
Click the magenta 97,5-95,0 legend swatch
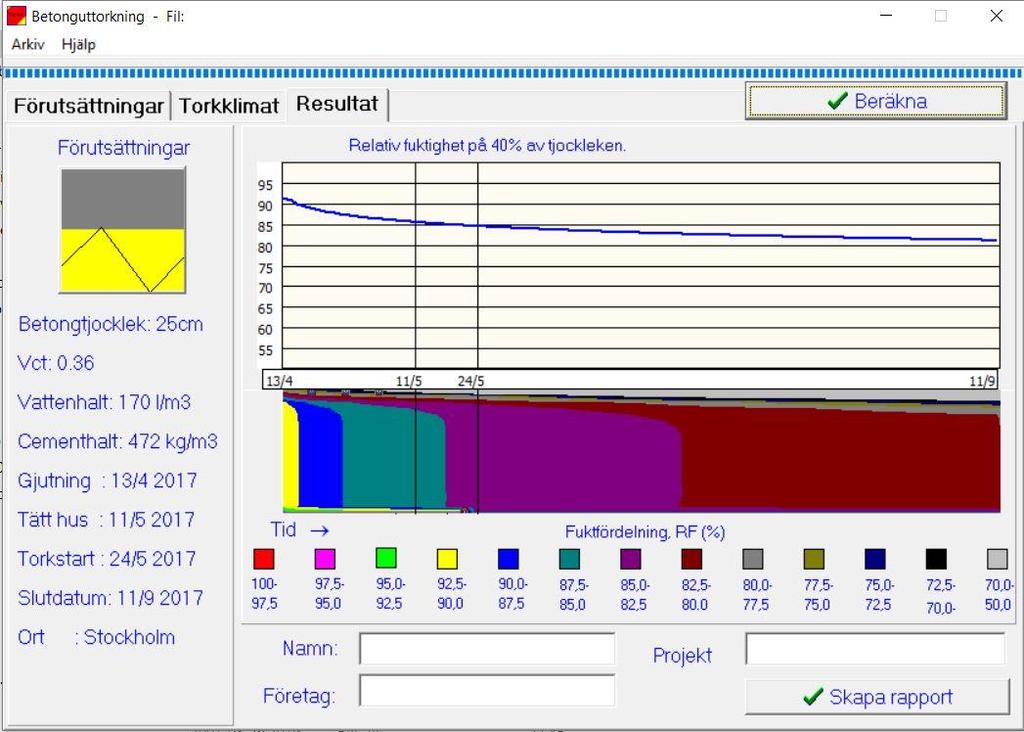click(x=325, y=559)
